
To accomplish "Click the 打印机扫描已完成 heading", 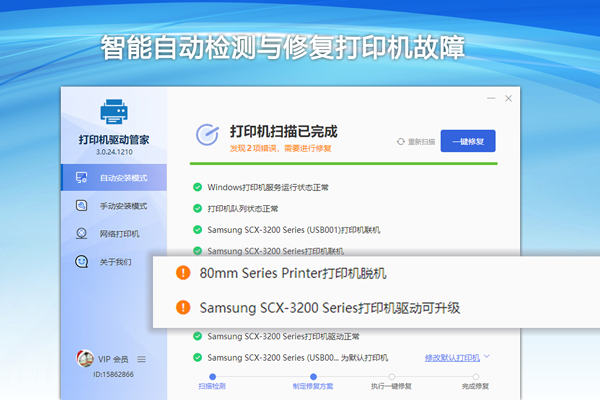I will point(284,131).
